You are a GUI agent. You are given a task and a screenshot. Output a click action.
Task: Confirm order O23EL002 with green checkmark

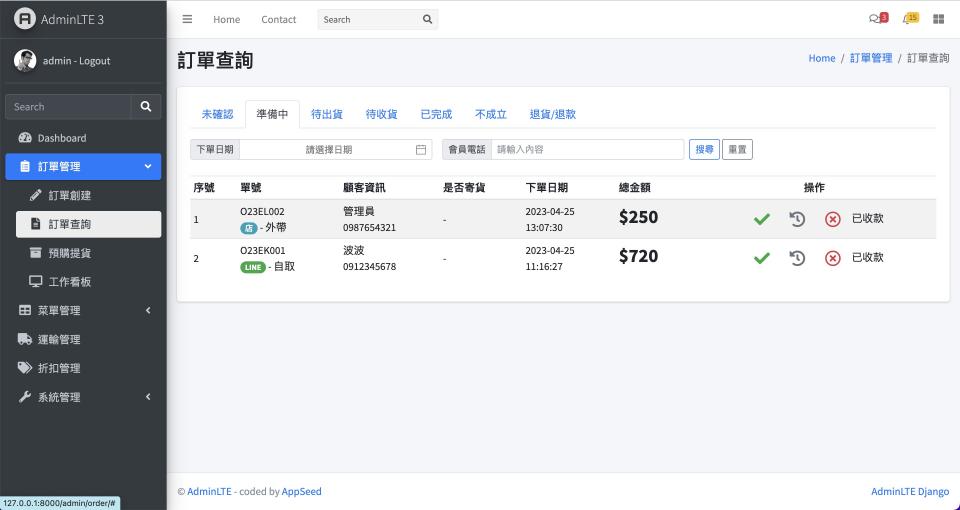762,219
